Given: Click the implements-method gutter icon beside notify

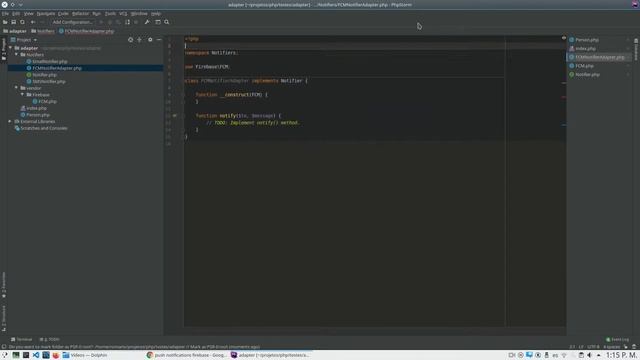Looking at the screenshot, I should pos(175,116).
